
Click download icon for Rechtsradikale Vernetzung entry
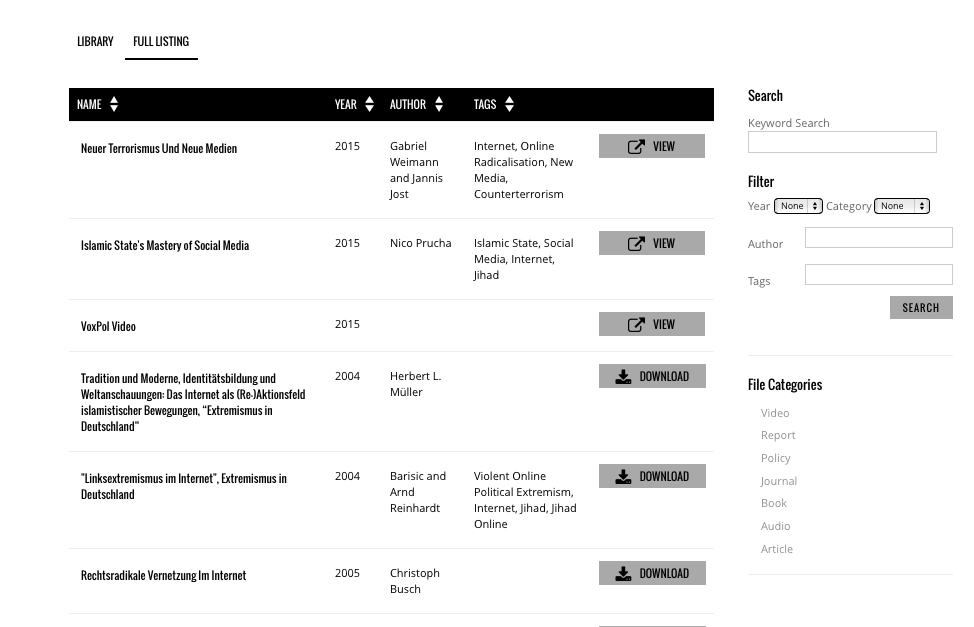point(623,574)
